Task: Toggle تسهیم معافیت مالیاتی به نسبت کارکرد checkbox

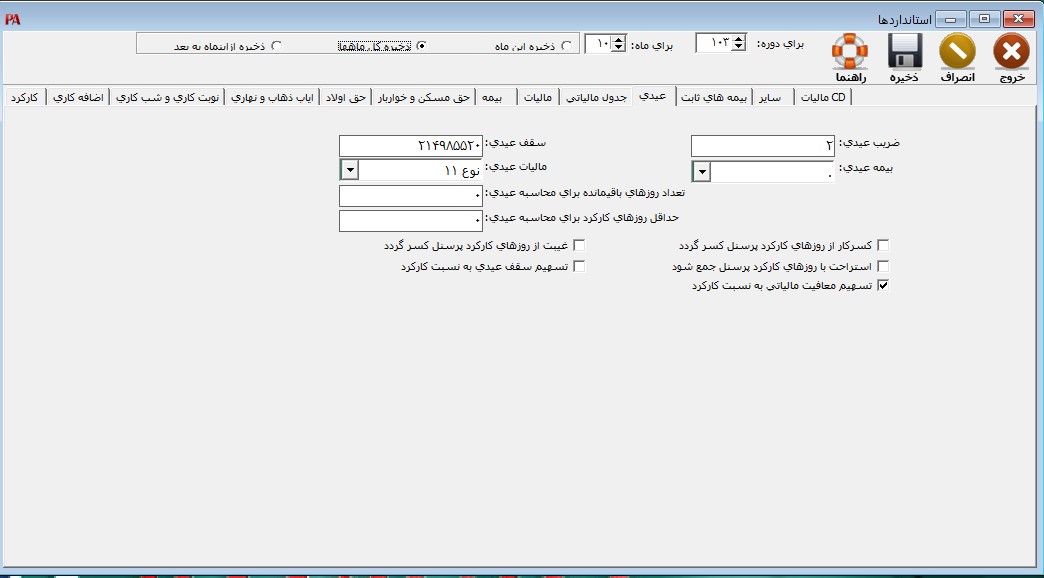Action: coord(882,286)
